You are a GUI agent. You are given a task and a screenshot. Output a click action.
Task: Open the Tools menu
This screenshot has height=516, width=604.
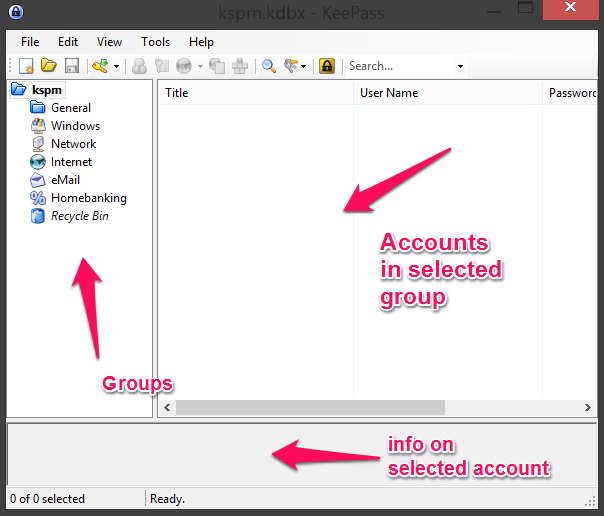[x=155, y=42]
